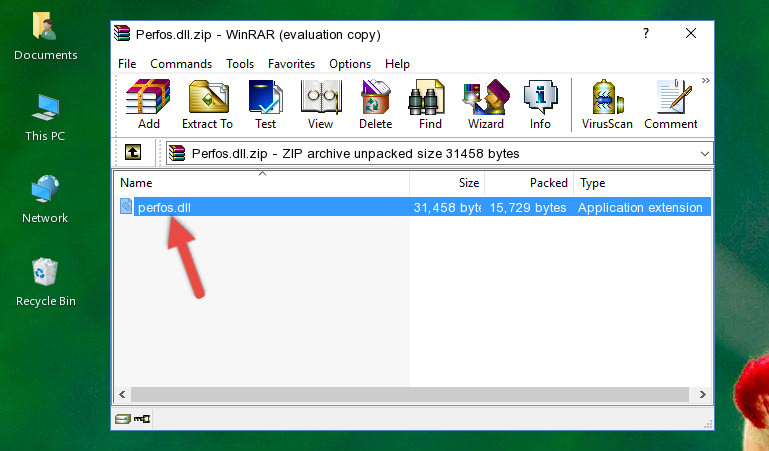Viewport: 769px width, 451px height.
Task: Click the horizontal scrollbar left arrow
Action: [123, 394]
